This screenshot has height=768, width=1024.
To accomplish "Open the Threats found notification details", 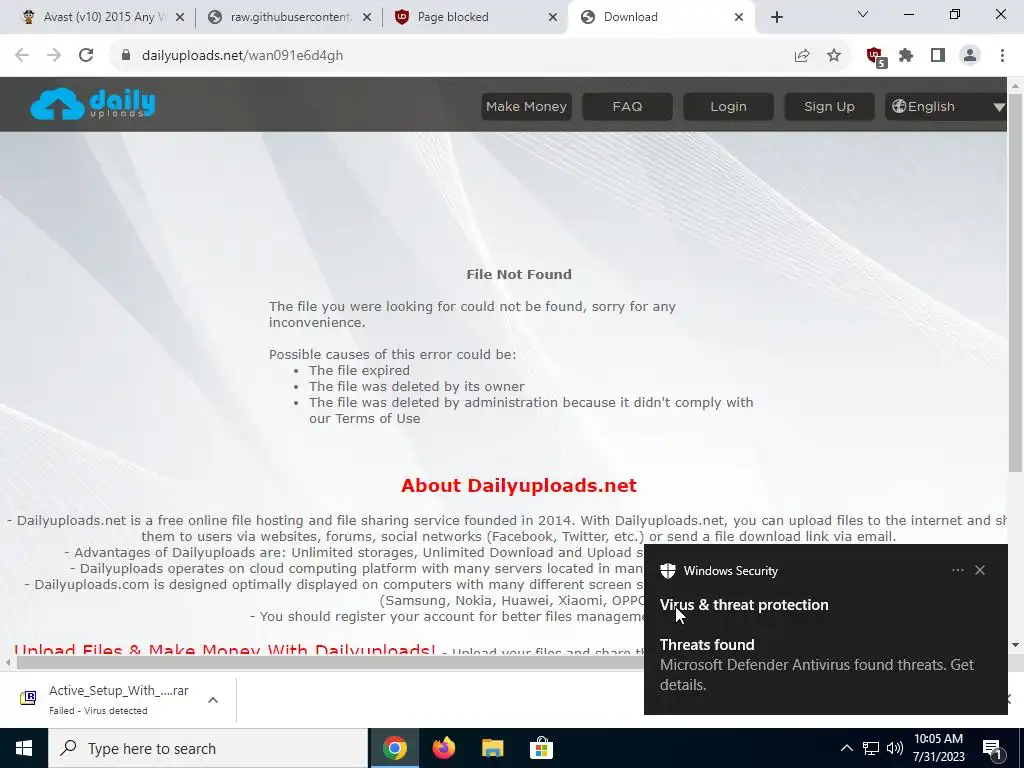I will tap(816, 665).
